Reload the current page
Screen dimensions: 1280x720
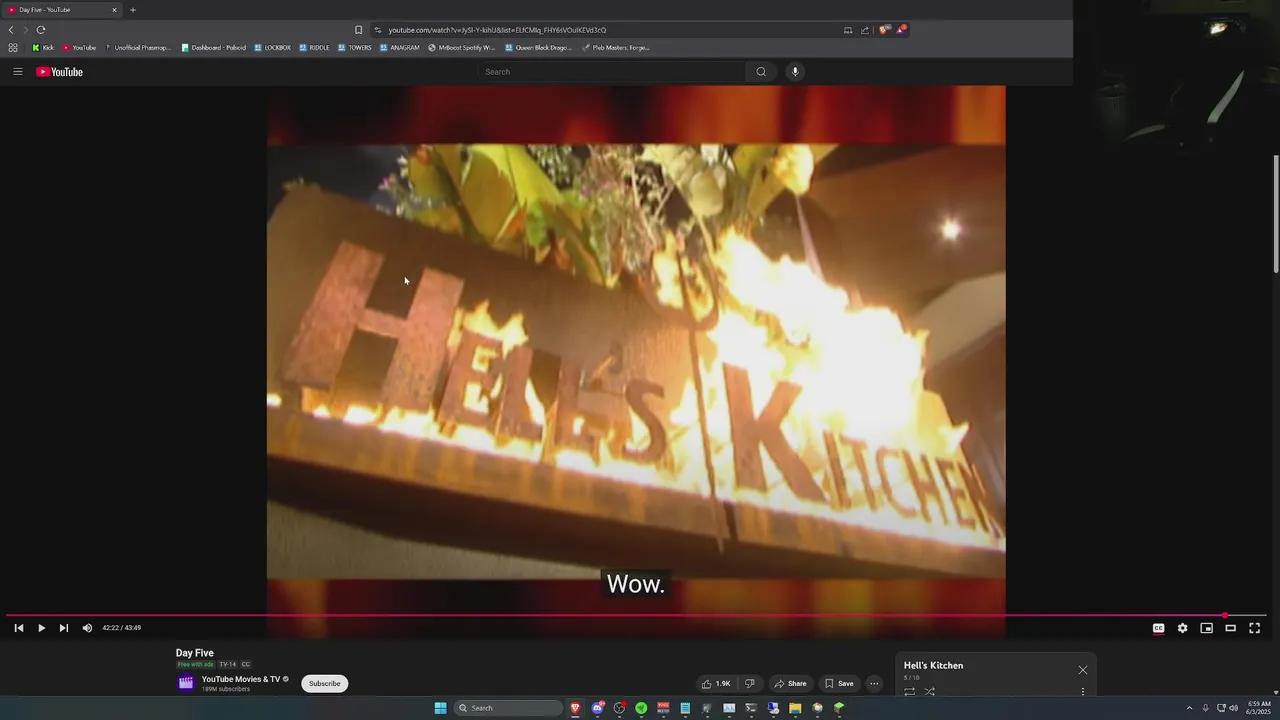(x=41, y=30)
